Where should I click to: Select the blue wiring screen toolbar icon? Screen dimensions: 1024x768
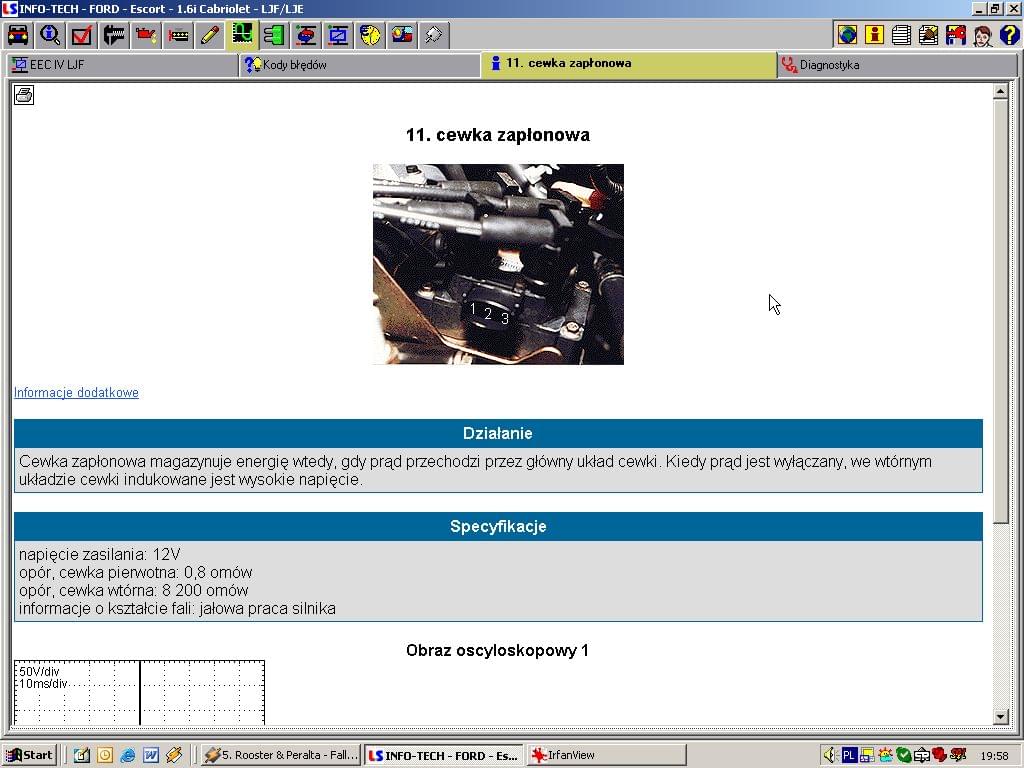tap(338, 35)
